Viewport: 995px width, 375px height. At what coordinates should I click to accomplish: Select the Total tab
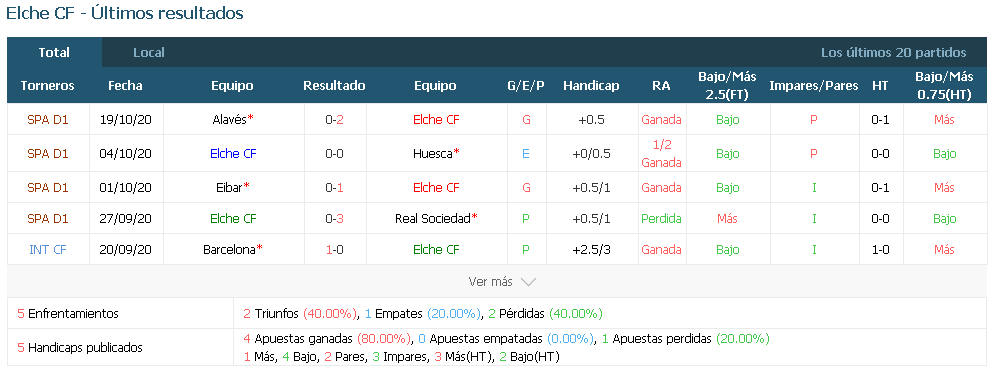54,53
